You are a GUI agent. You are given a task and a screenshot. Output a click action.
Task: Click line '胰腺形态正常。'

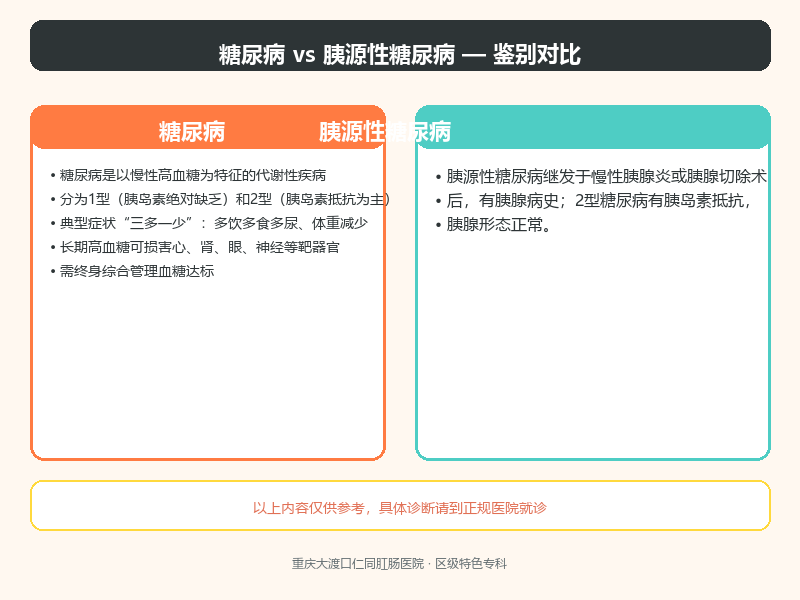coord(493,224)
